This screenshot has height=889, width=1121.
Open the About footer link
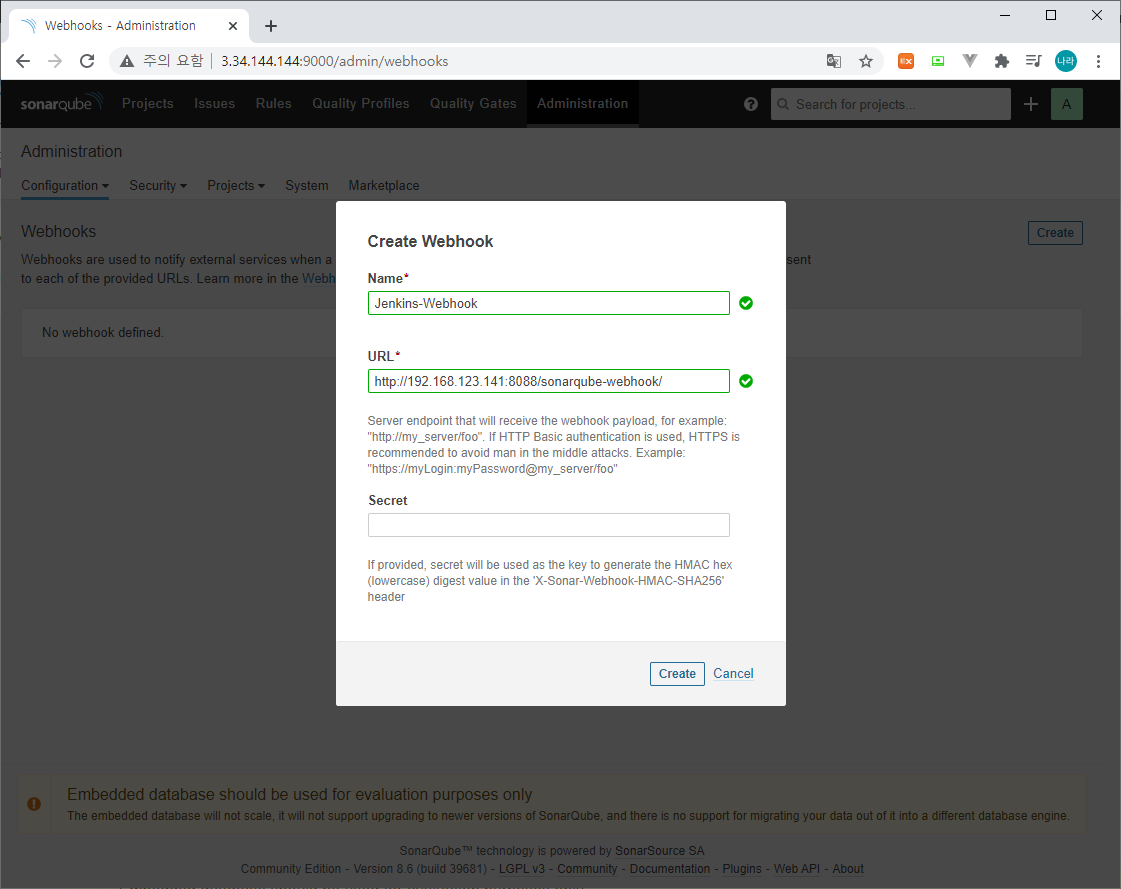click(x=848, y=869)
